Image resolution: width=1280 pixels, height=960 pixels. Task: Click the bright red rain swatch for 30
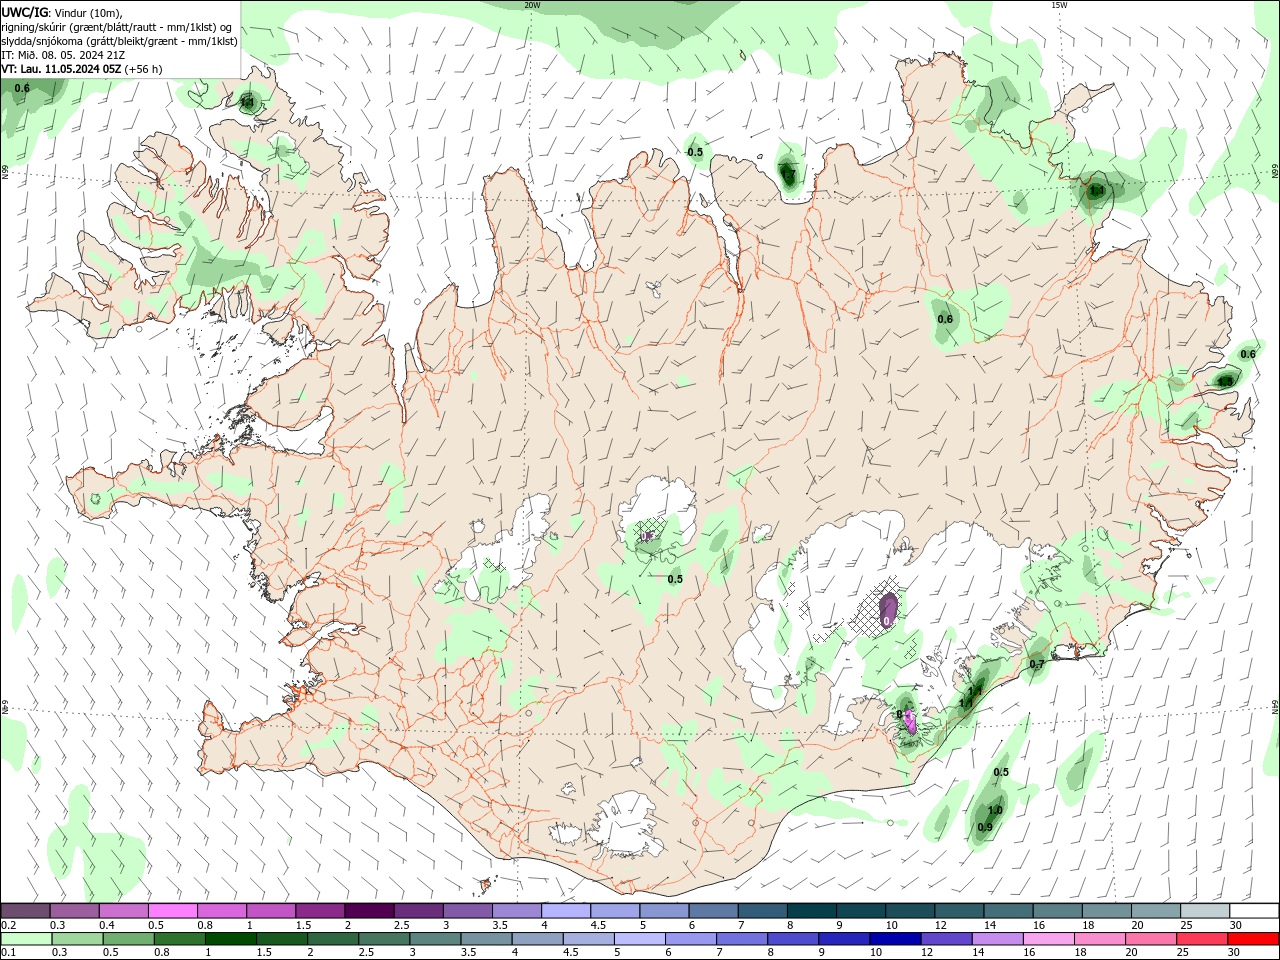point(1253,939)
